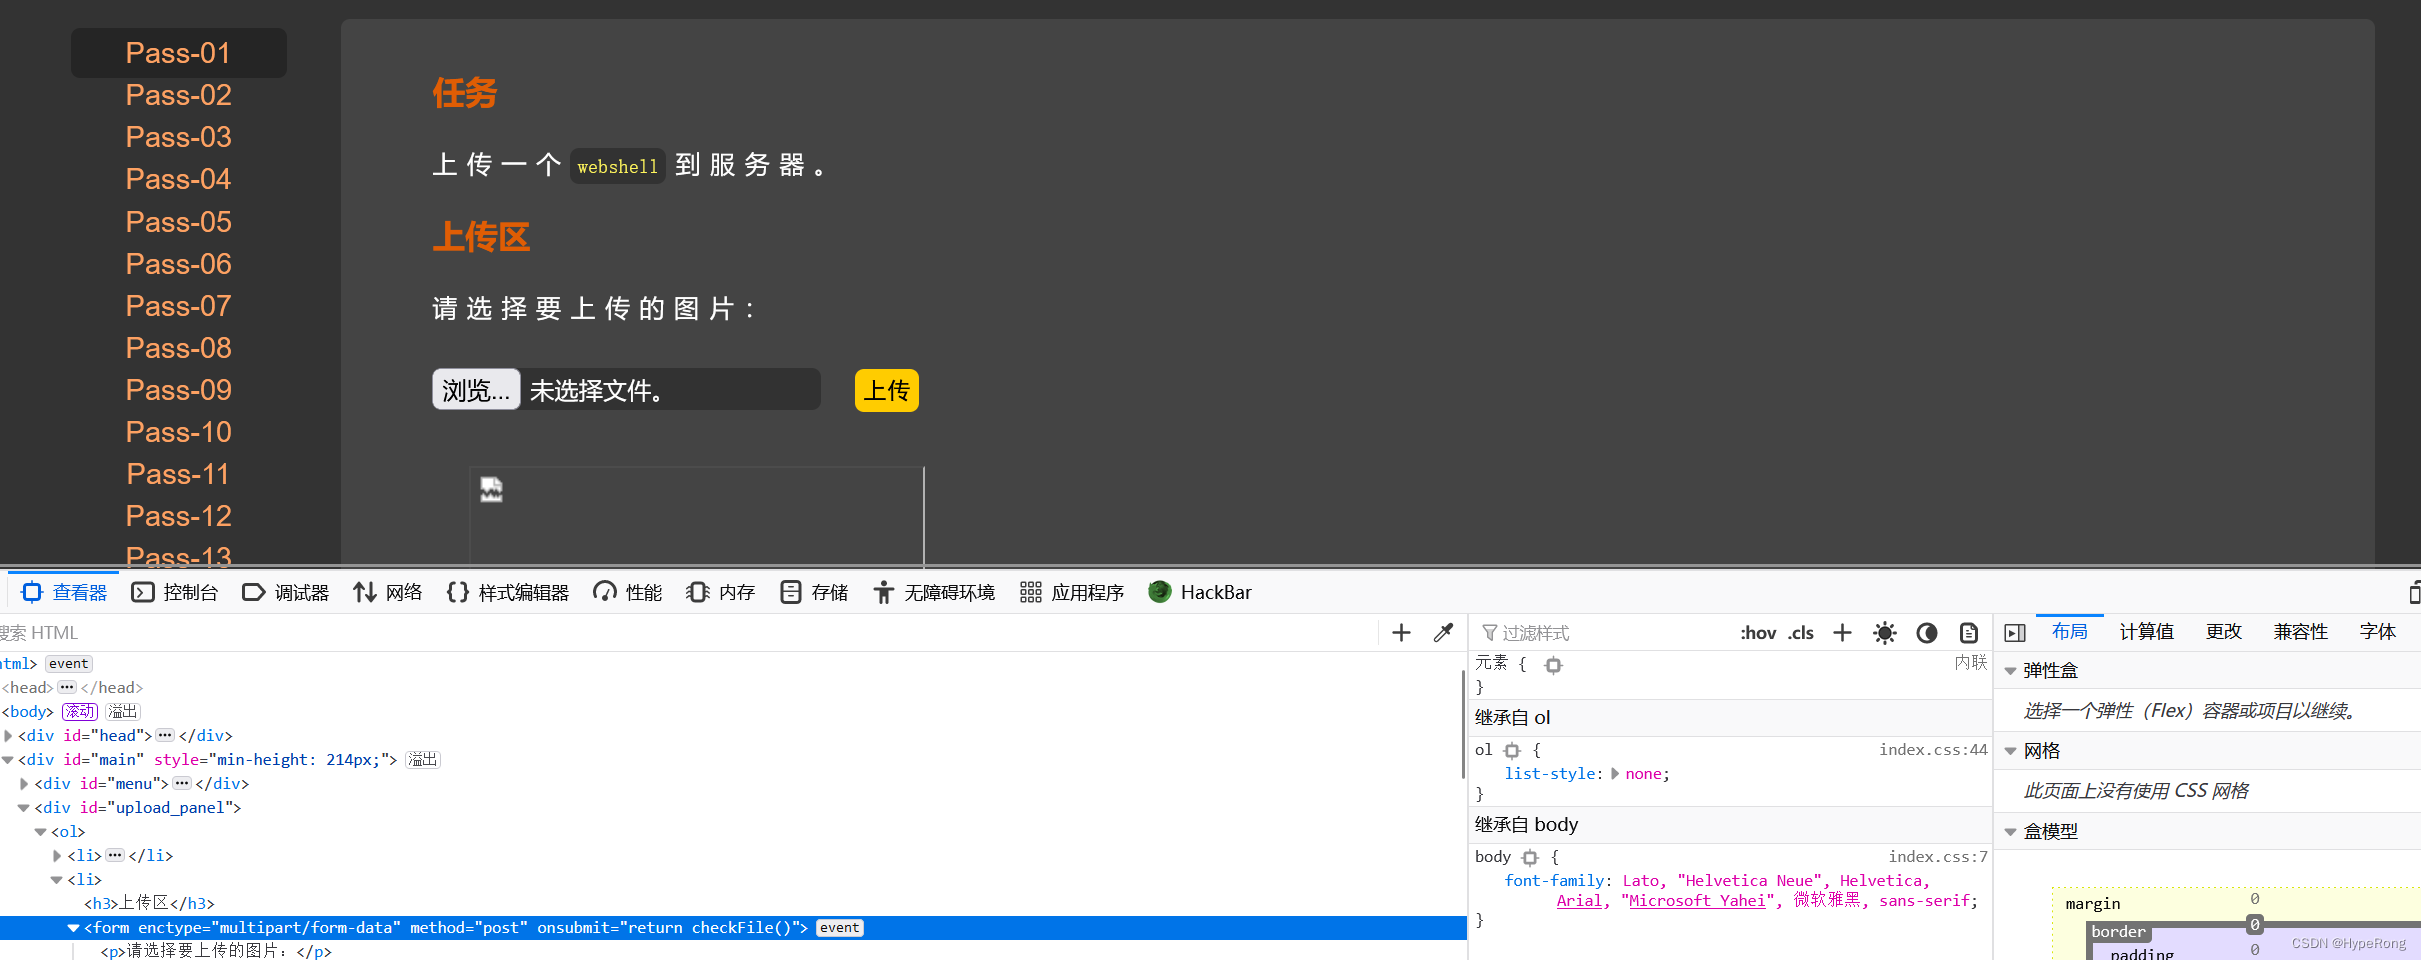Collapse the div id="main" node
The width and height of the screenshot is (2421, 960).
point(8,760)
